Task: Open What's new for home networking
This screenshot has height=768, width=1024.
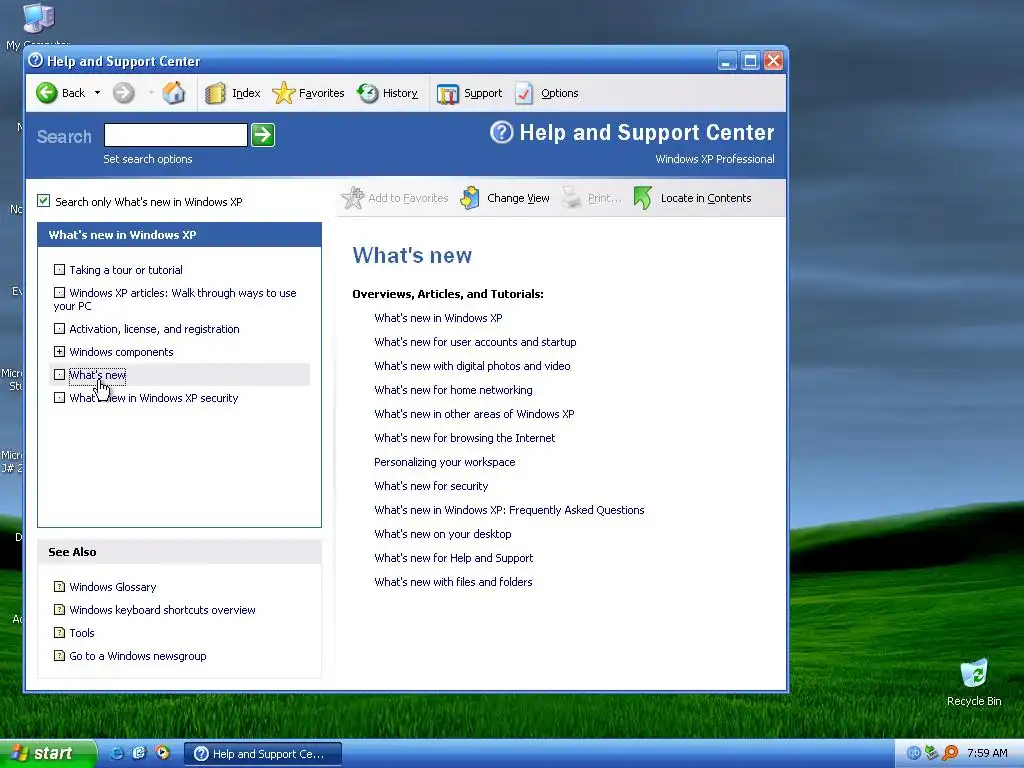Action: 453,390
